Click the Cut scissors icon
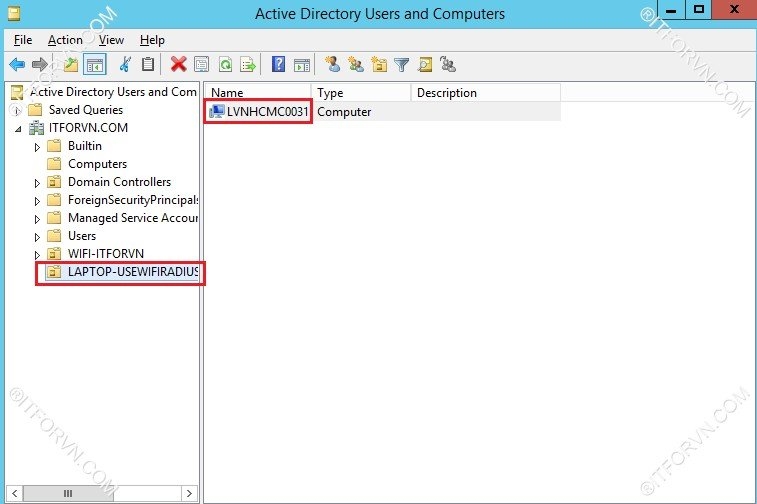This screenshot has width=757, height=504. 125,65
